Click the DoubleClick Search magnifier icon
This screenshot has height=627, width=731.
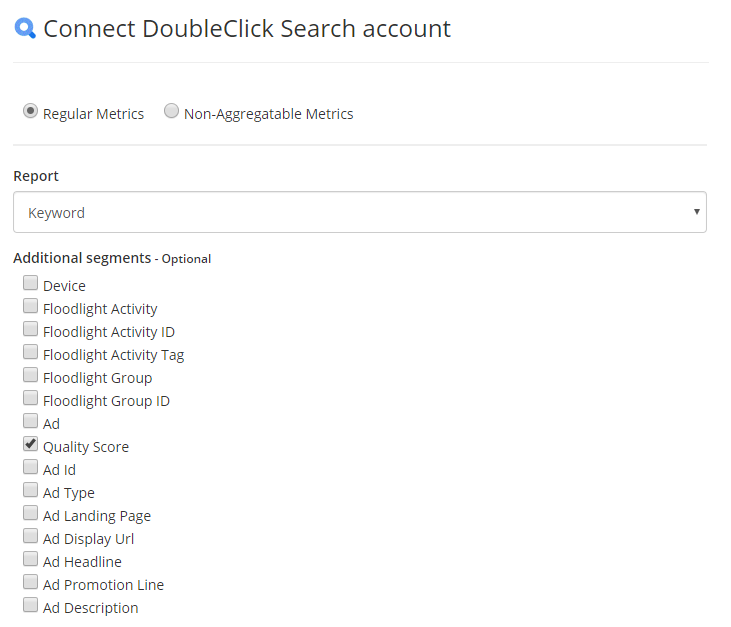pos(25,28)
